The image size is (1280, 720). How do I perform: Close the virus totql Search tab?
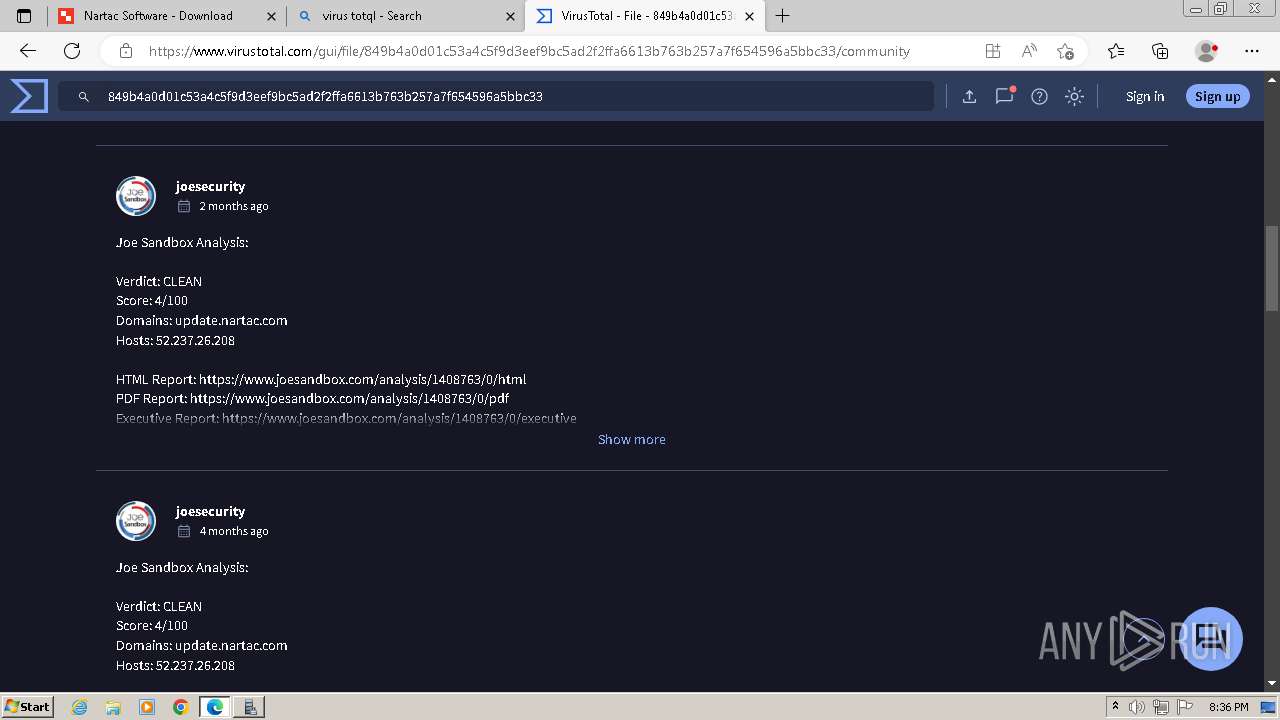pyautogui.click(x=510, y=16)
